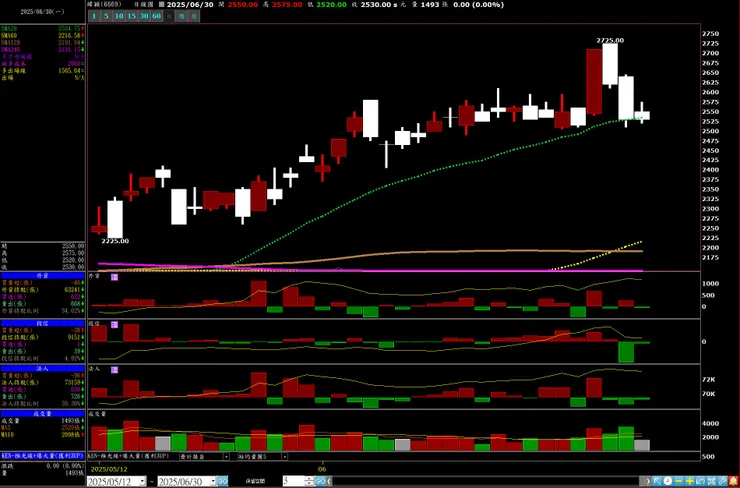The width and height of the screenshot is (740, 488).
Task: Click the left scroll arrow of the bottom scrollbar
Action: pyautogui.click(x=329, y=481)
